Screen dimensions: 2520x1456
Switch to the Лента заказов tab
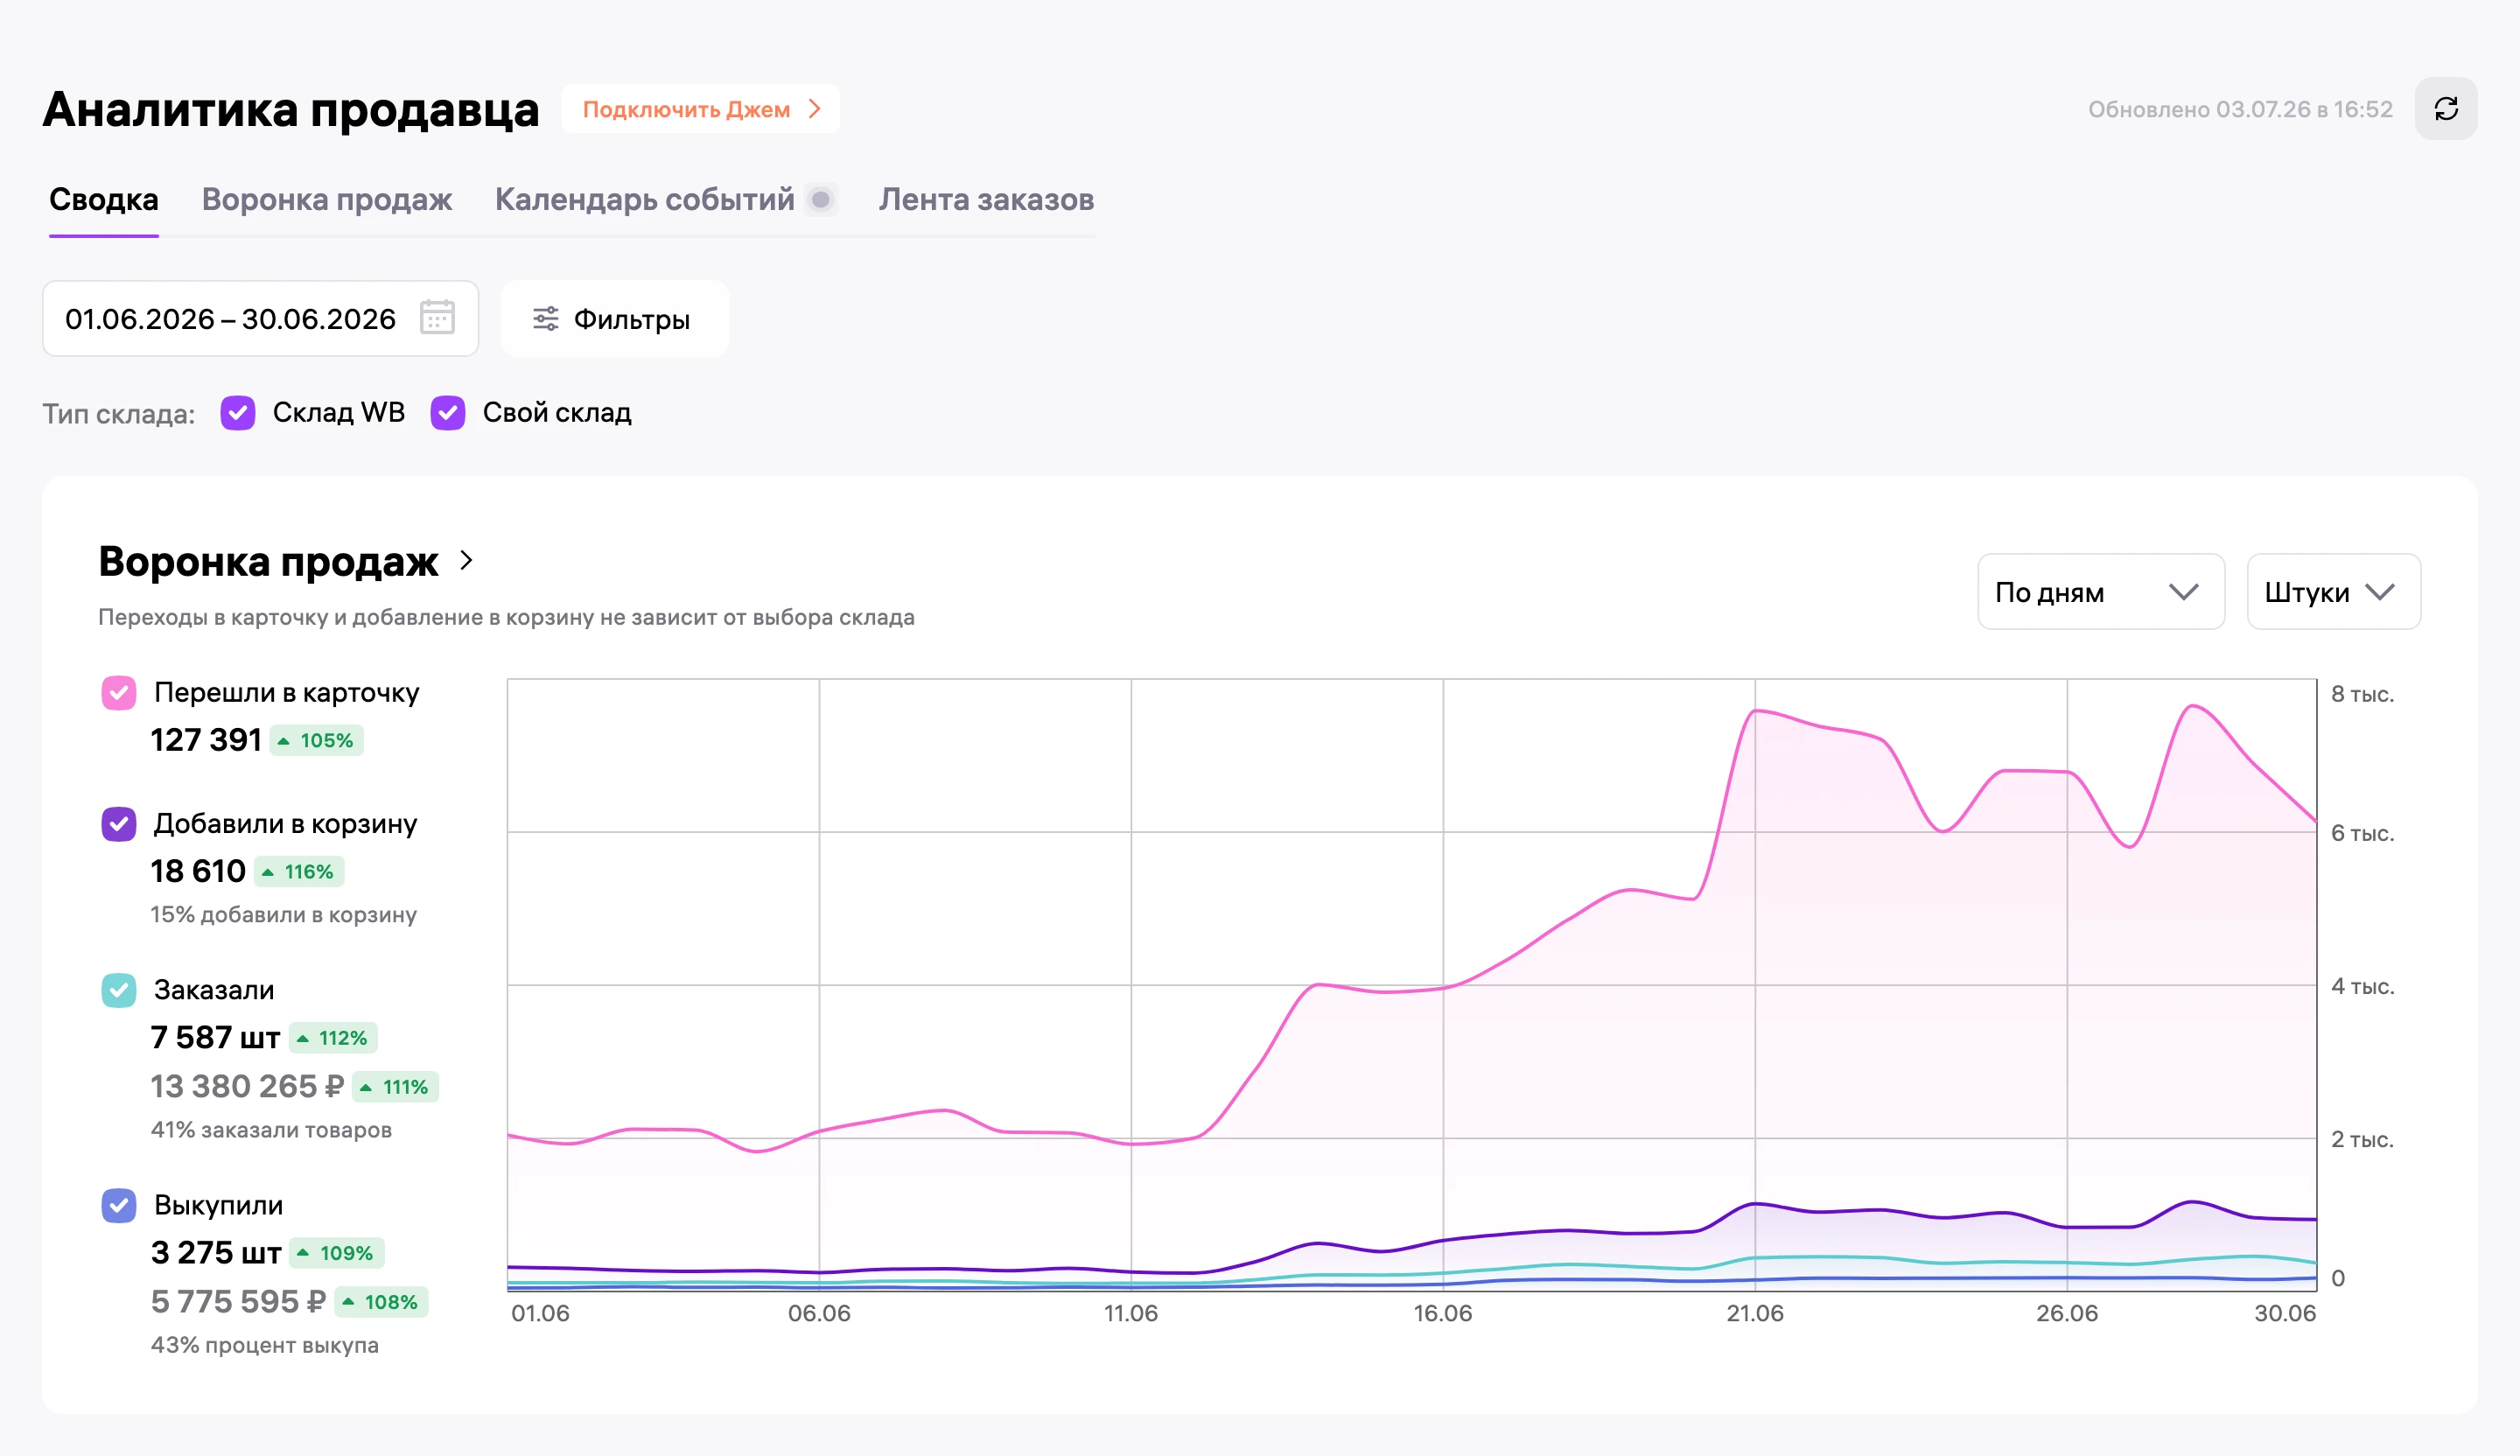[x=987, y=200]
